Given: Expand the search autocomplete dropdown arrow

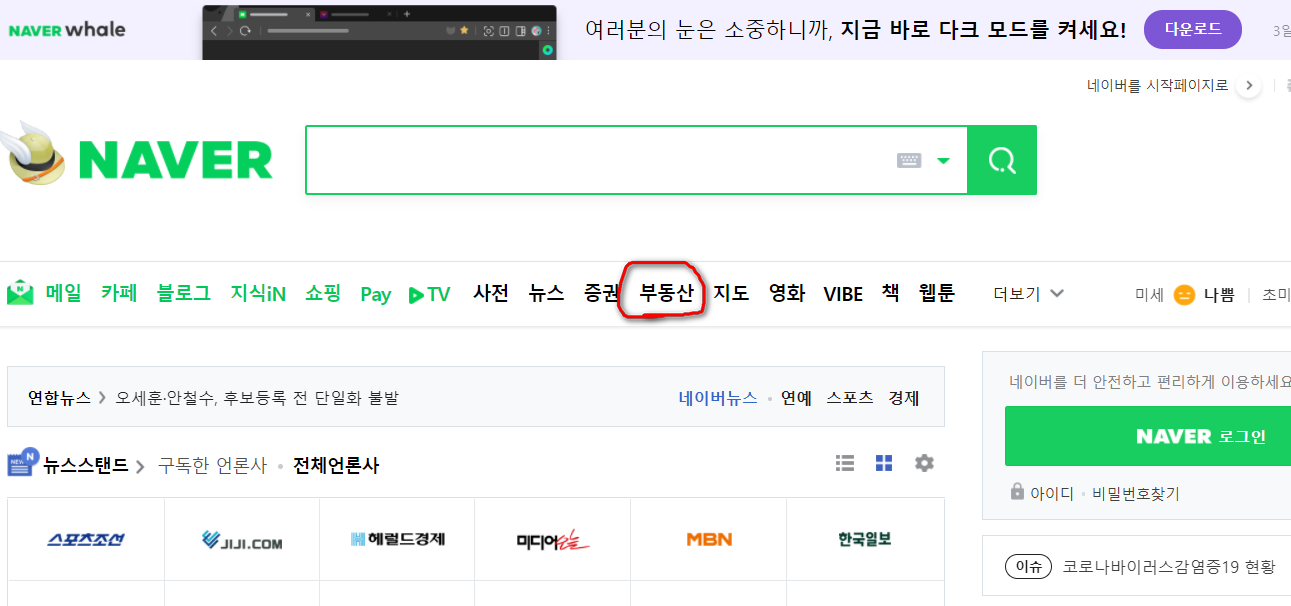Looking at the screenshot, I should click(x=943, y=161).
